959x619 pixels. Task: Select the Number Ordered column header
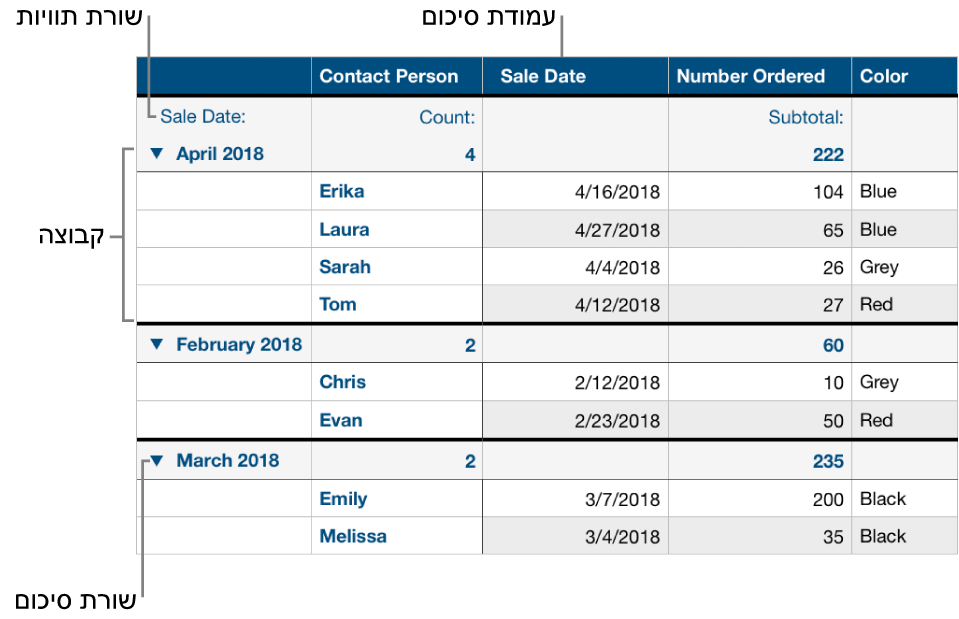751,76
